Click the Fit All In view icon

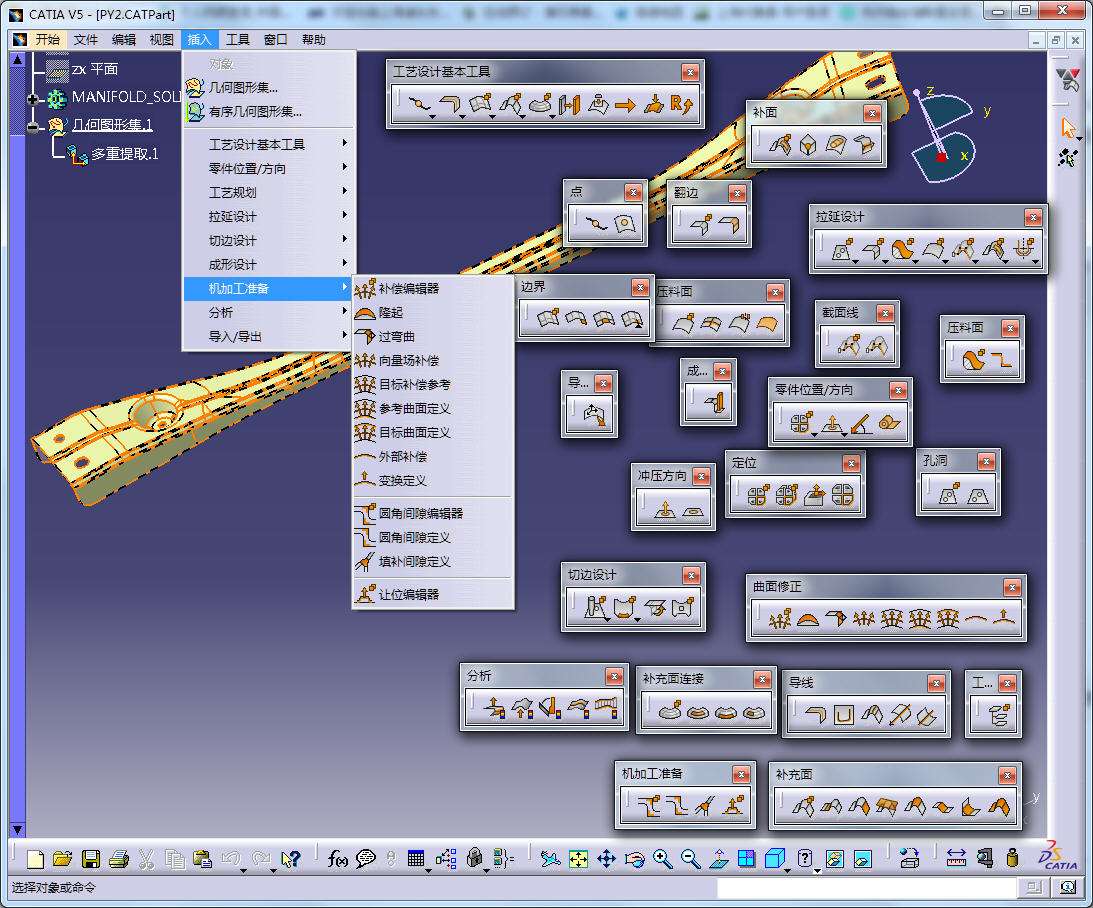tap(579, 859)
